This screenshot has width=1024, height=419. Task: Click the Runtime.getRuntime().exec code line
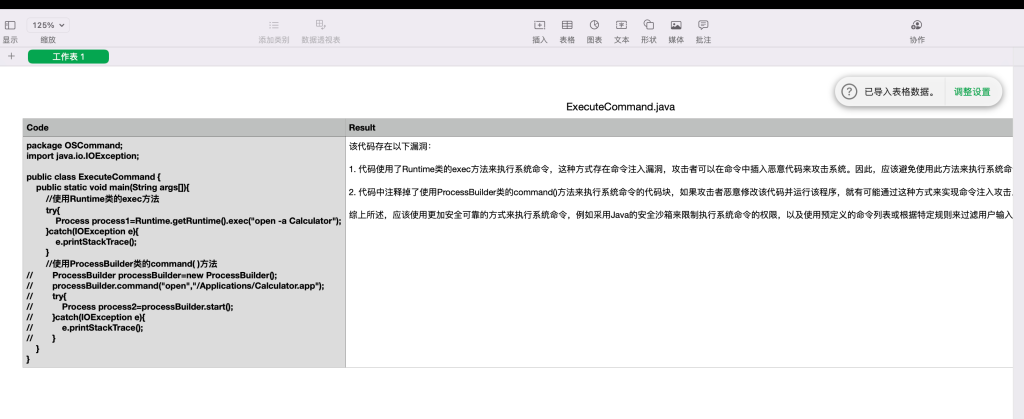point(199,221)
